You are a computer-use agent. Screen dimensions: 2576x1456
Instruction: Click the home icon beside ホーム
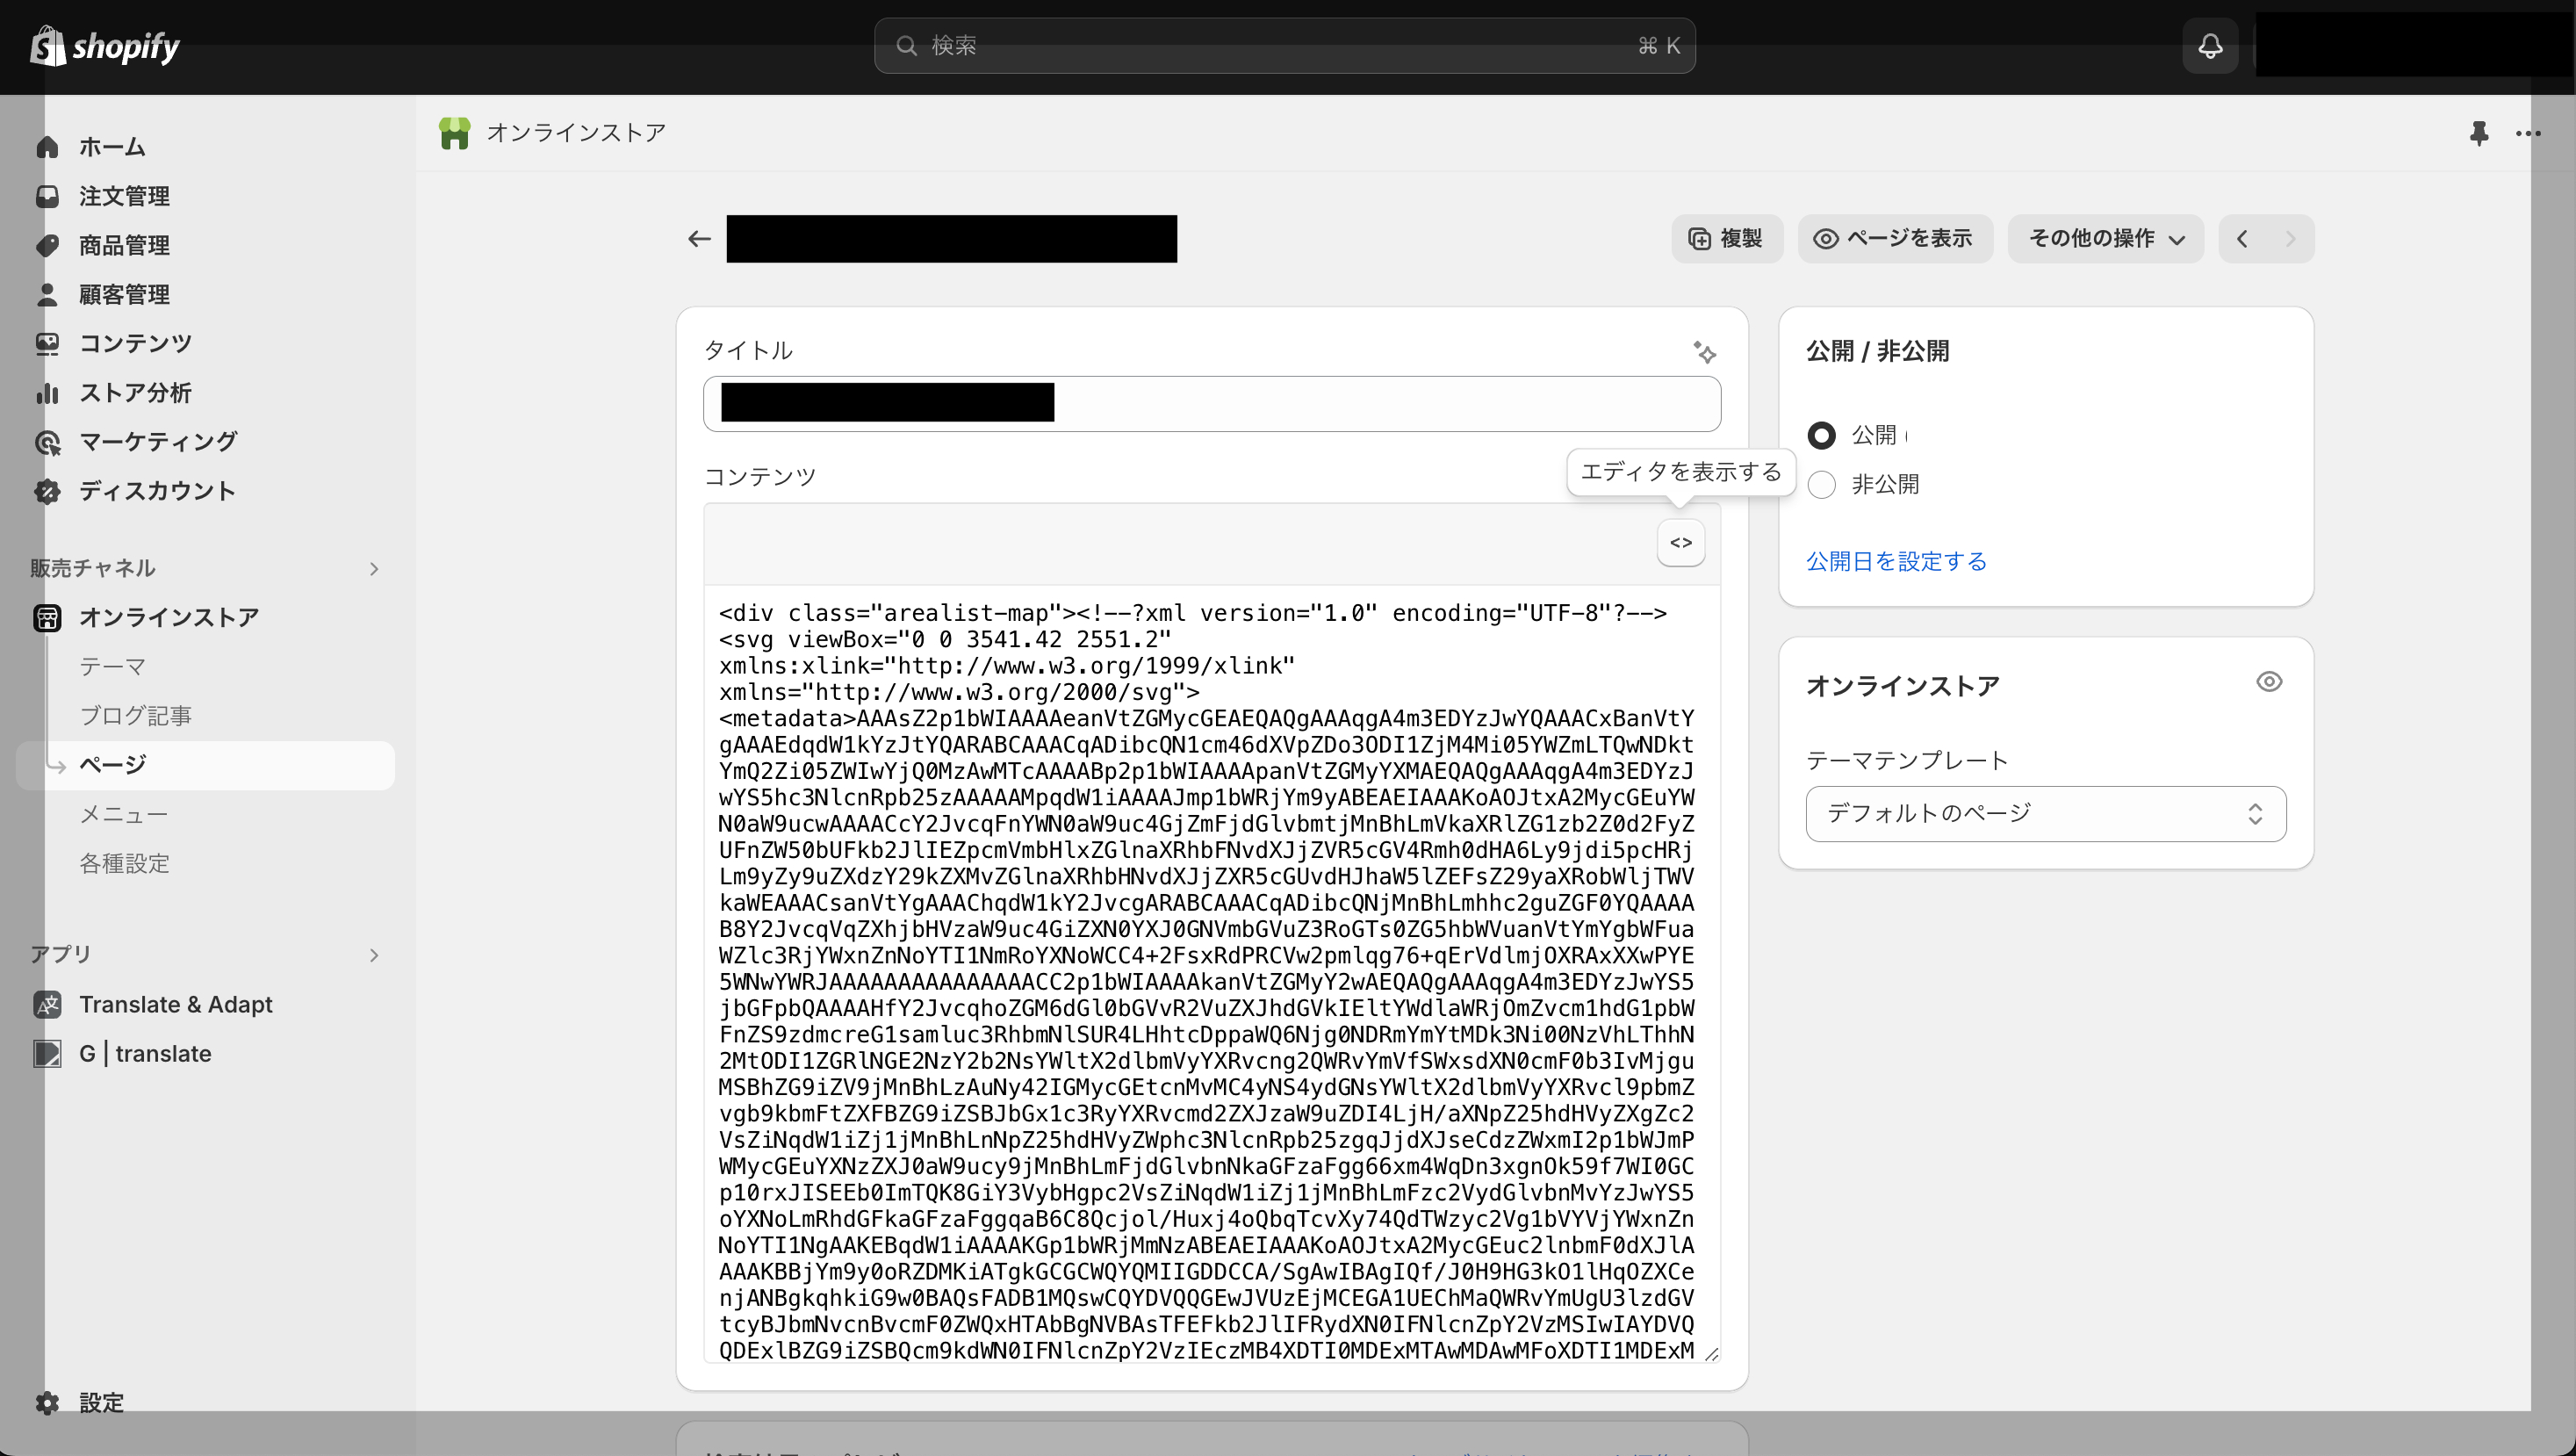tap(47, 147)
